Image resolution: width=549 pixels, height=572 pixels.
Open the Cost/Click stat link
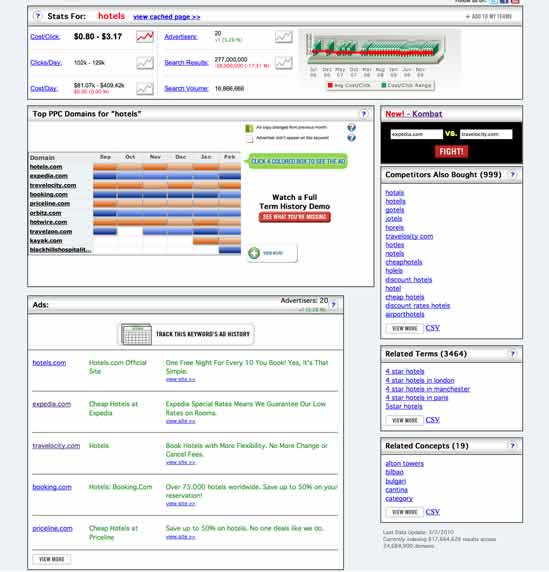(45, 36)
